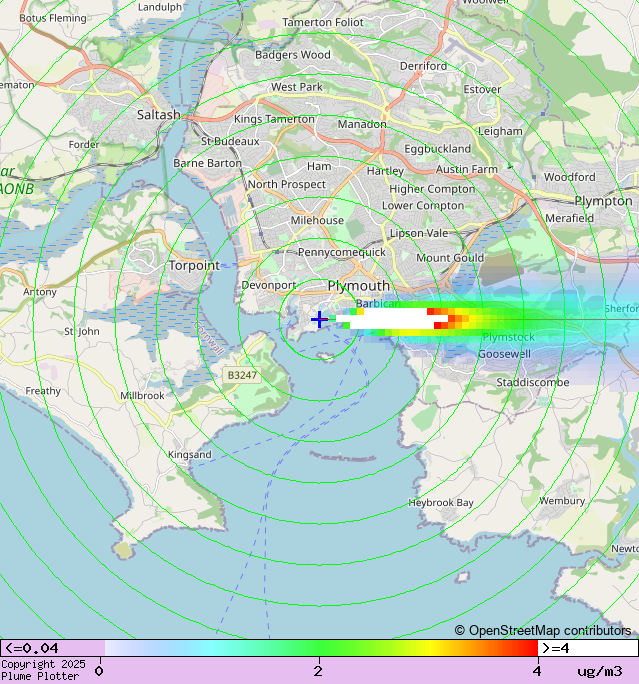Screen dimensions: 639x684
Task: Click the ug/m3 units label
Action: [600, 671]
